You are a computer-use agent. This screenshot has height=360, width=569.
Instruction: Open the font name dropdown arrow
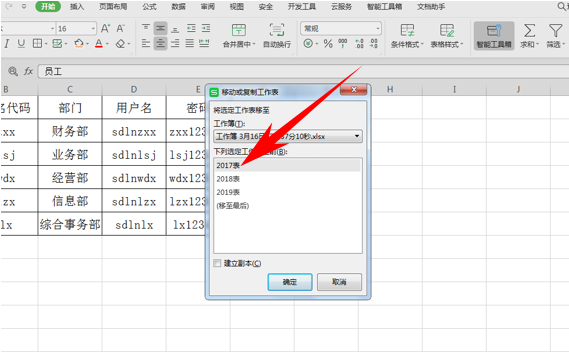[53, 28]
